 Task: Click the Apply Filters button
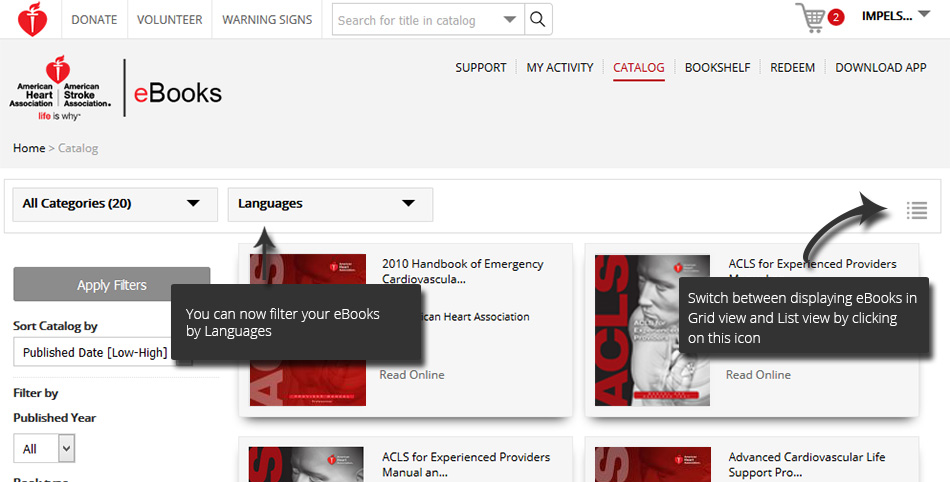(111, 285)
